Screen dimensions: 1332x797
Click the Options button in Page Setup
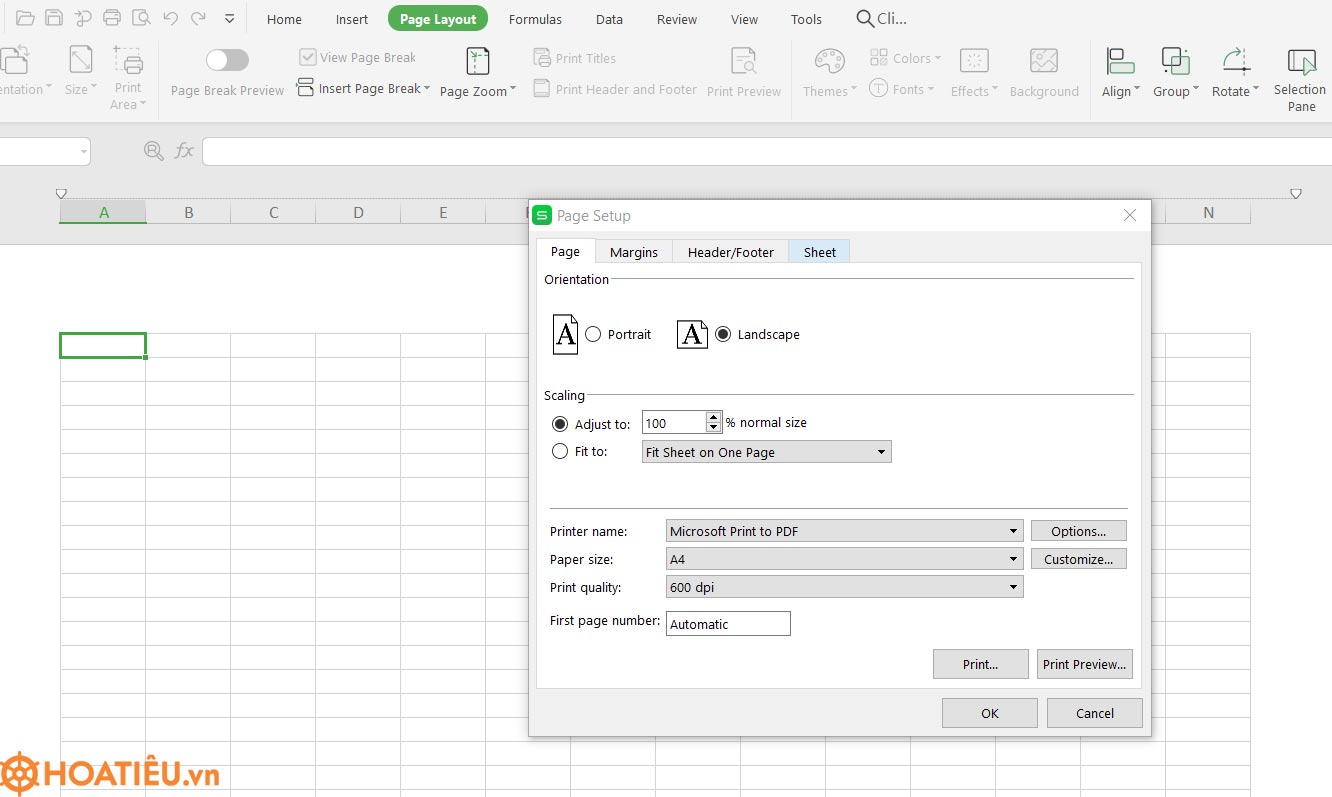coord(1078,530)
